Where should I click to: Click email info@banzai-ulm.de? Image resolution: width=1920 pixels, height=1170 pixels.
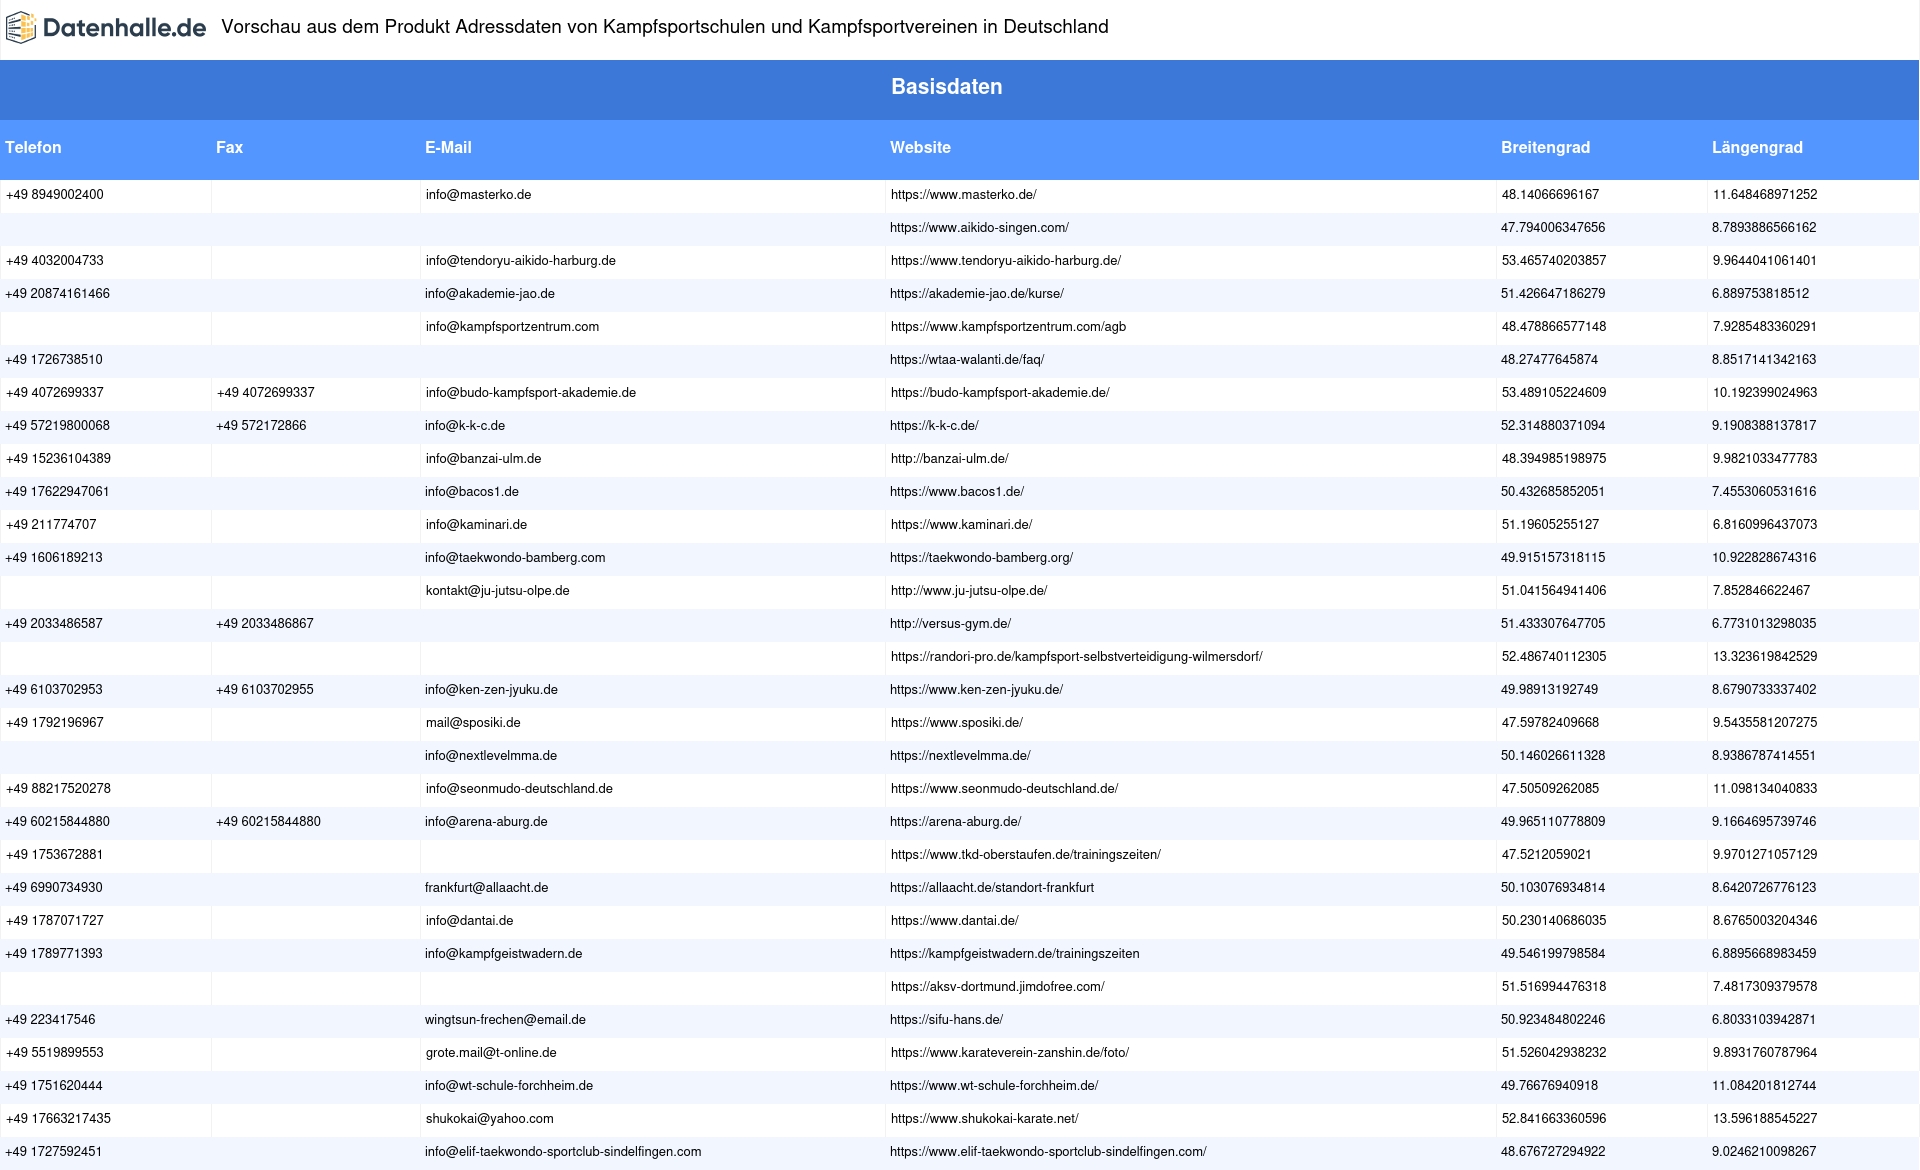pyautogui.click(x=483, y=459)
